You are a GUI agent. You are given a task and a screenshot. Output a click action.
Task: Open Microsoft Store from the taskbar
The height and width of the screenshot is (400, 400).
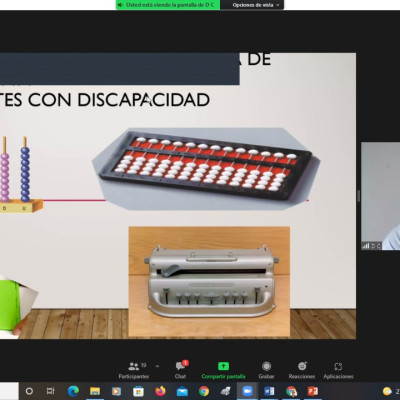pos(138,391)
